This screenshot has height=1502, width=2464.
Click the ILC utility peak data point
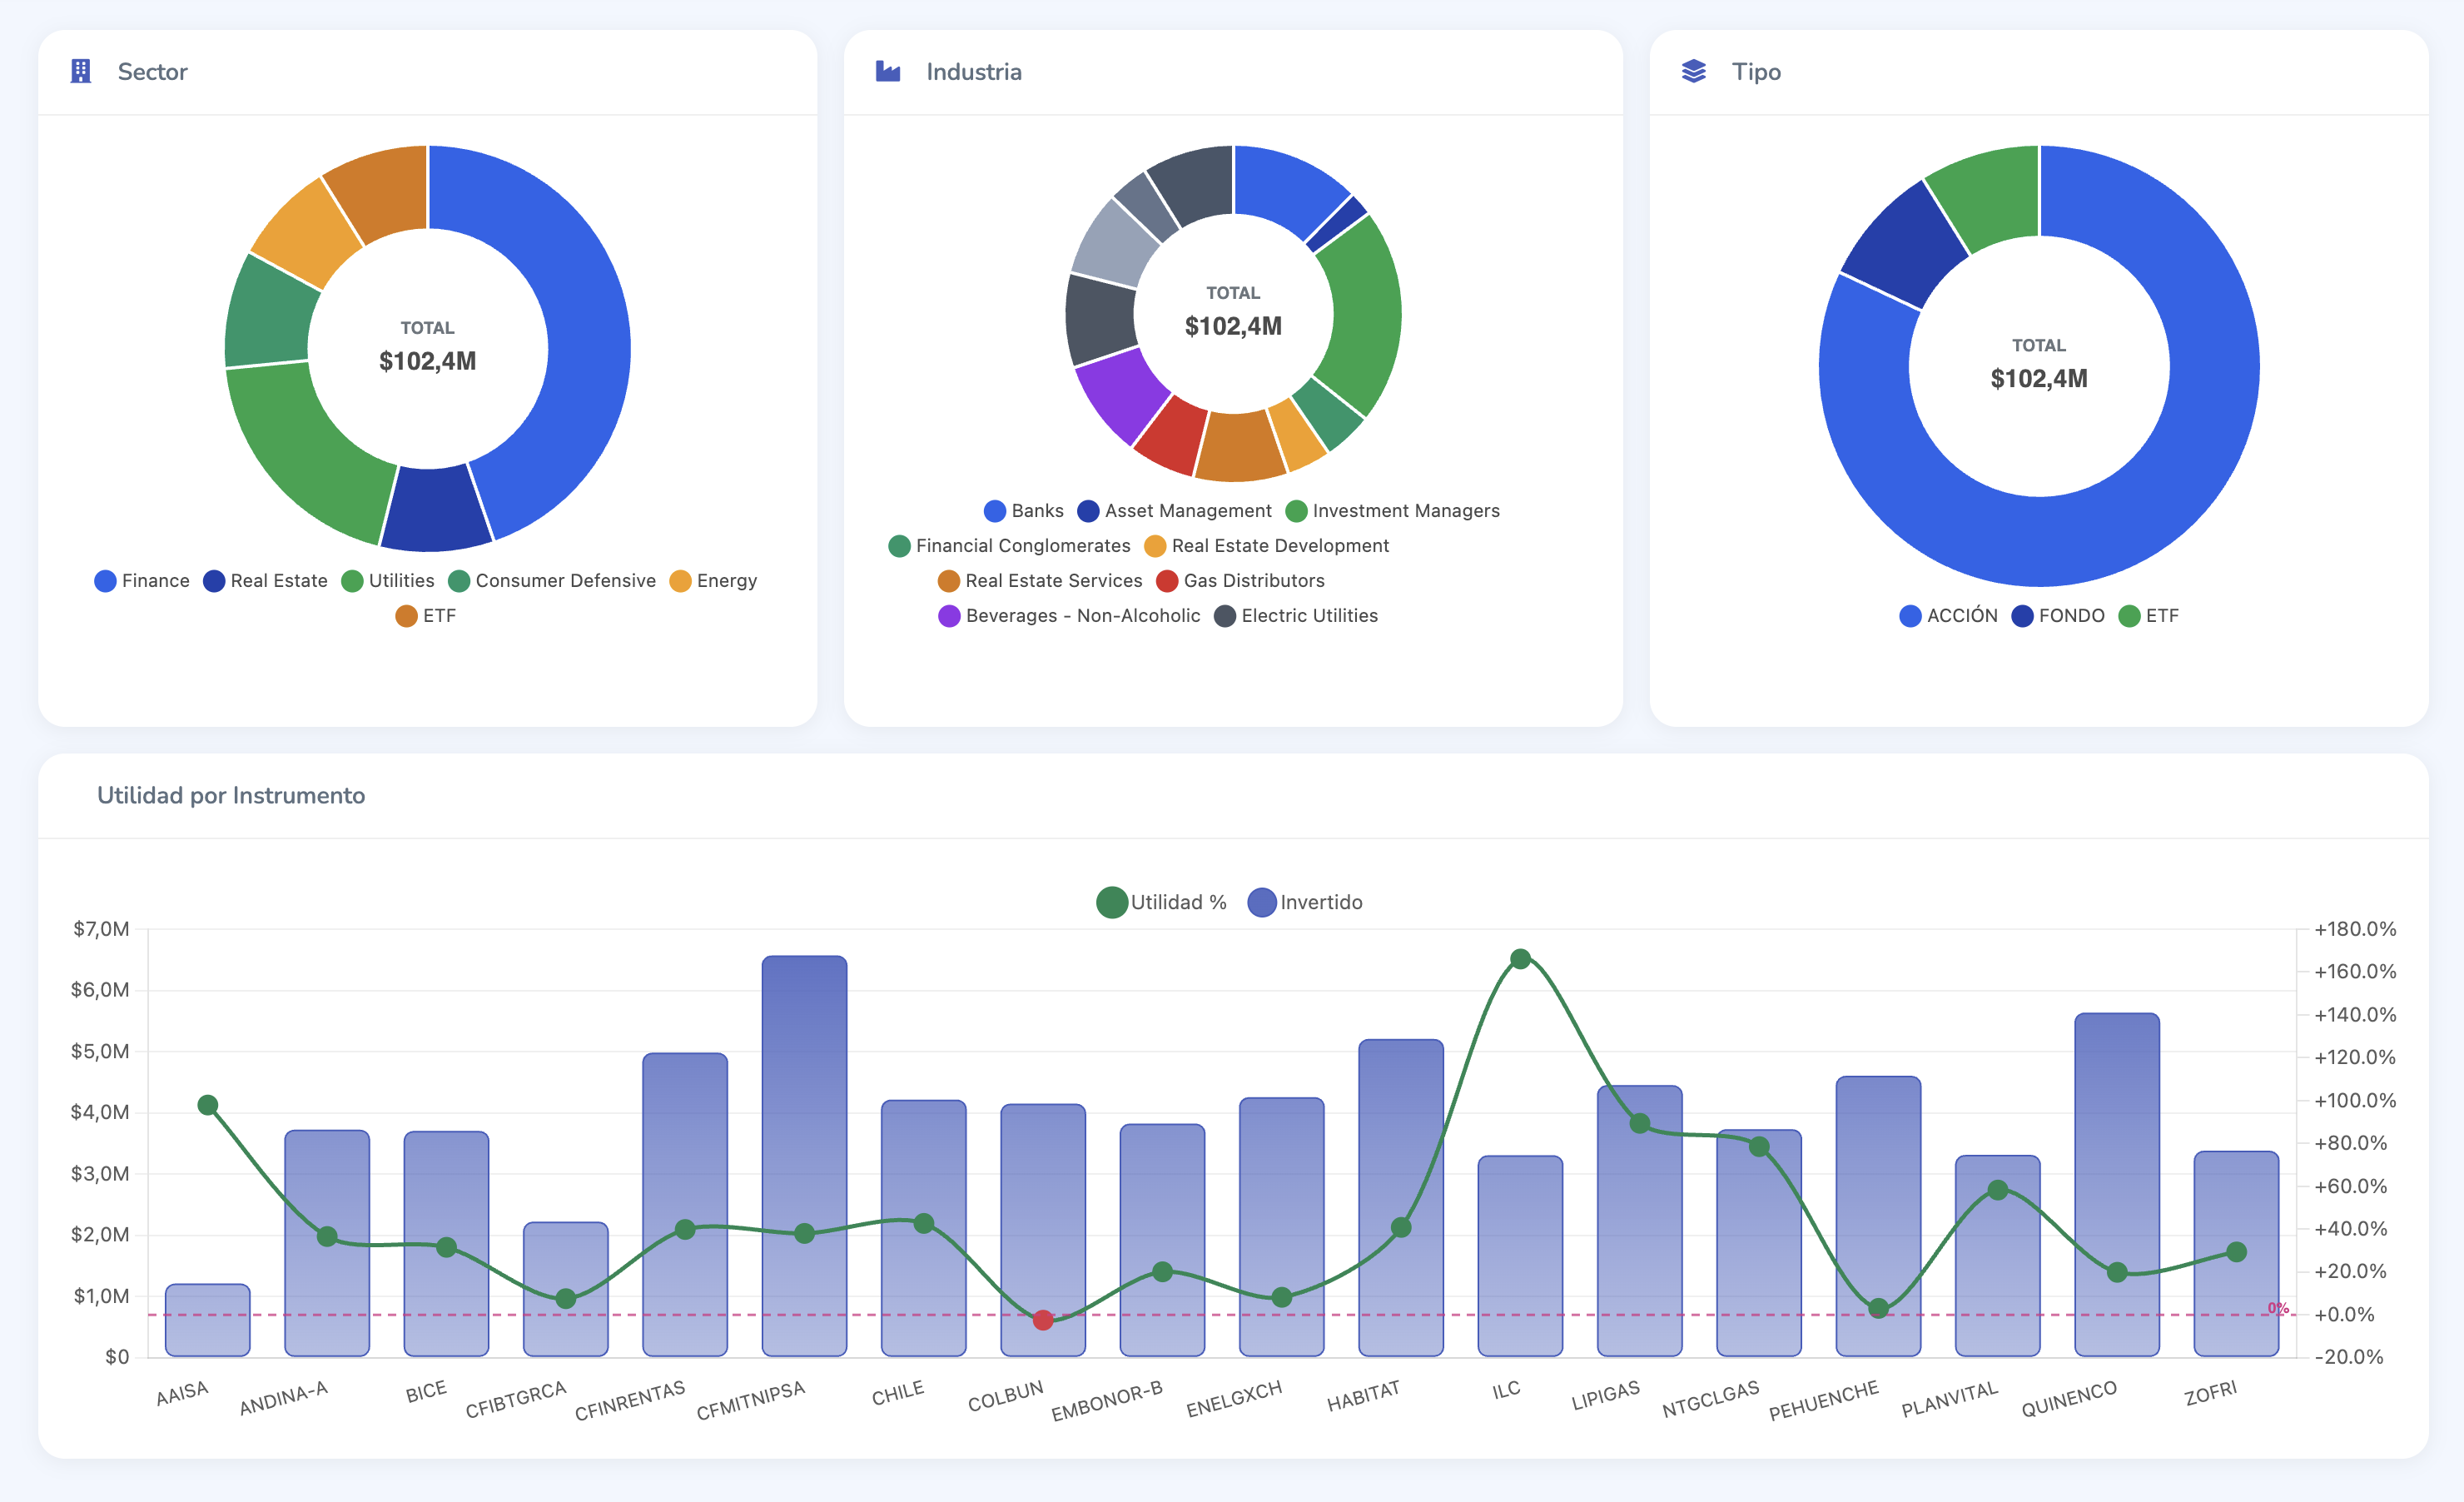pos(1520,959)
